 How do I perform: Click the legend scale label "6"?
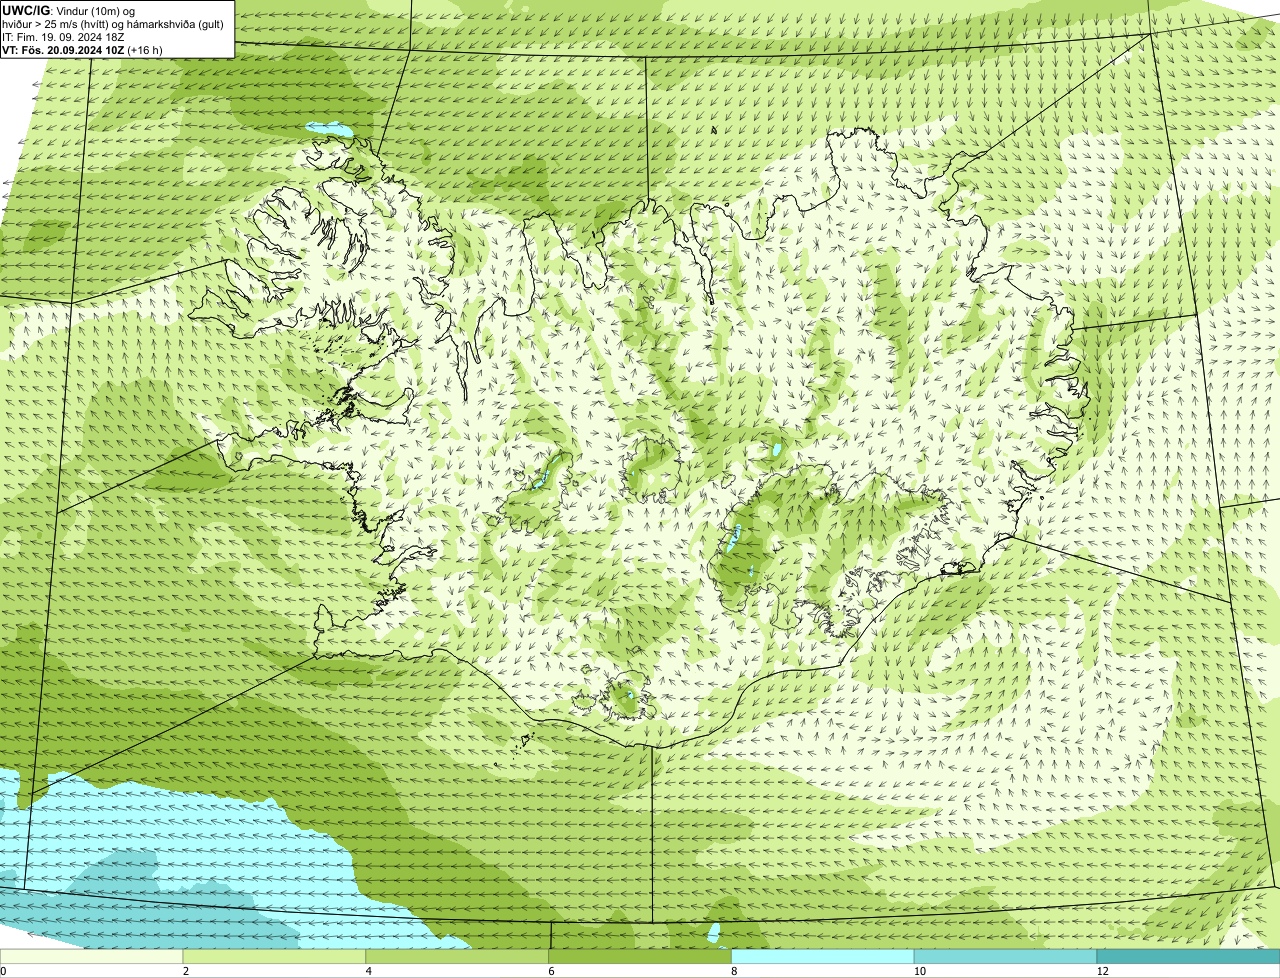click(x=551, y=971)
